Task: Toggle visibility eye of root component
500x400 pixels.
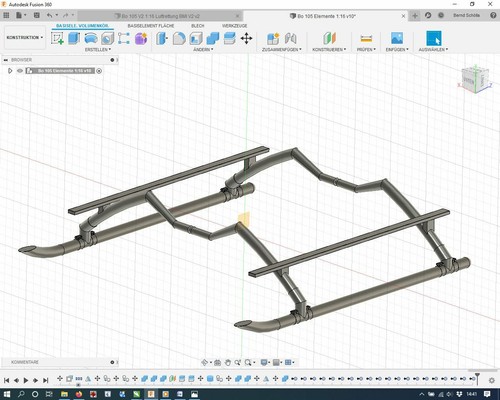Action: click(20, 71)
